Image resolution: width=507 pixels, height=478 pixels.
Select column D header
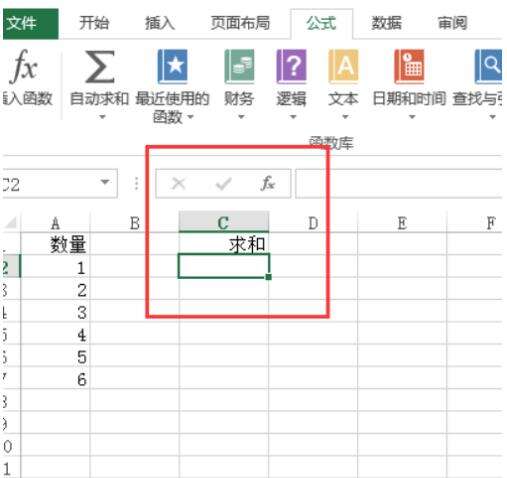click(x=313, y=223)
